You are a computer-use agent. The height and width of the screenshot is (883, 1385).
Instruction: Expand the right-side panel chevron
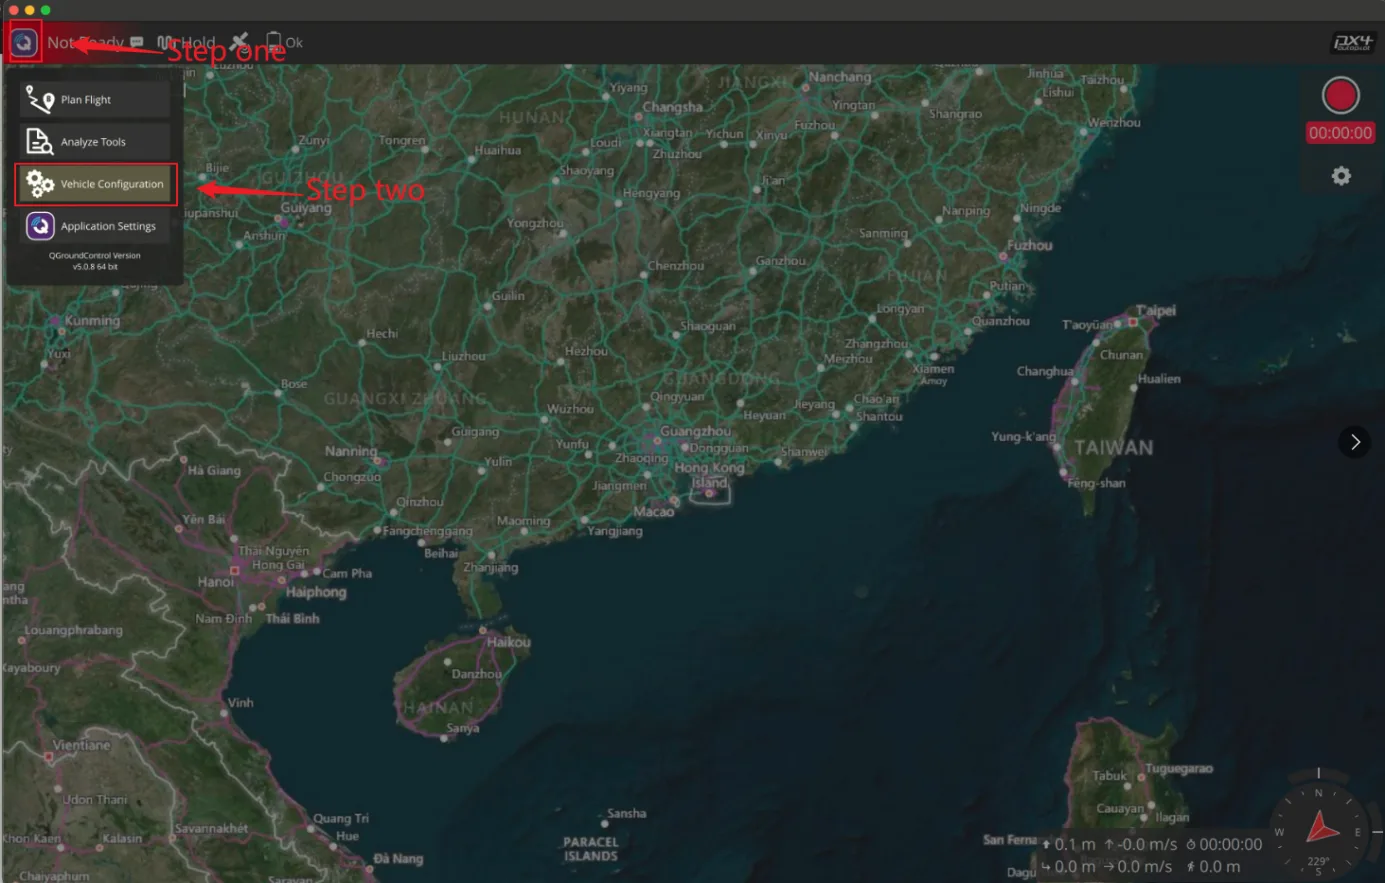1355,442
